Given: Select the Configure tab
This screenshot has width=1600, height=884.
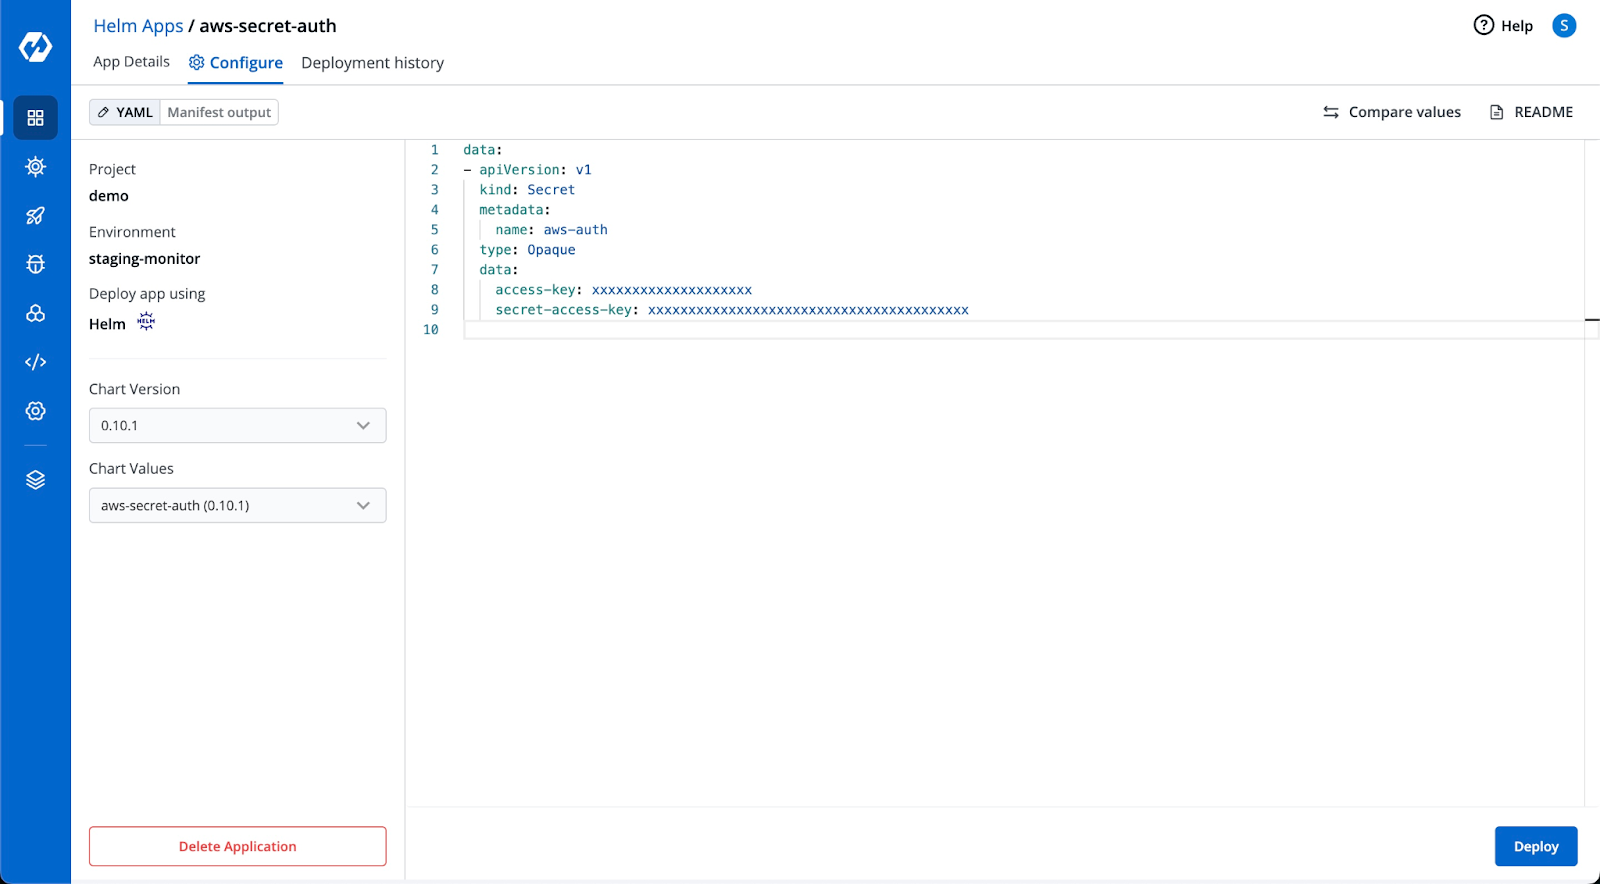Looking at the screenshot, I should pyautogui.click(x=236, y=63).
